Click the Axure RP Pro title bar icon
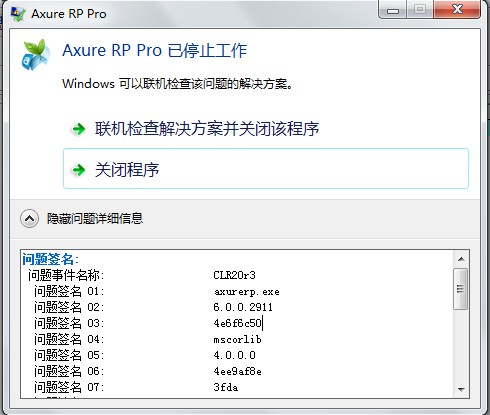 click(x=18, y=13)
